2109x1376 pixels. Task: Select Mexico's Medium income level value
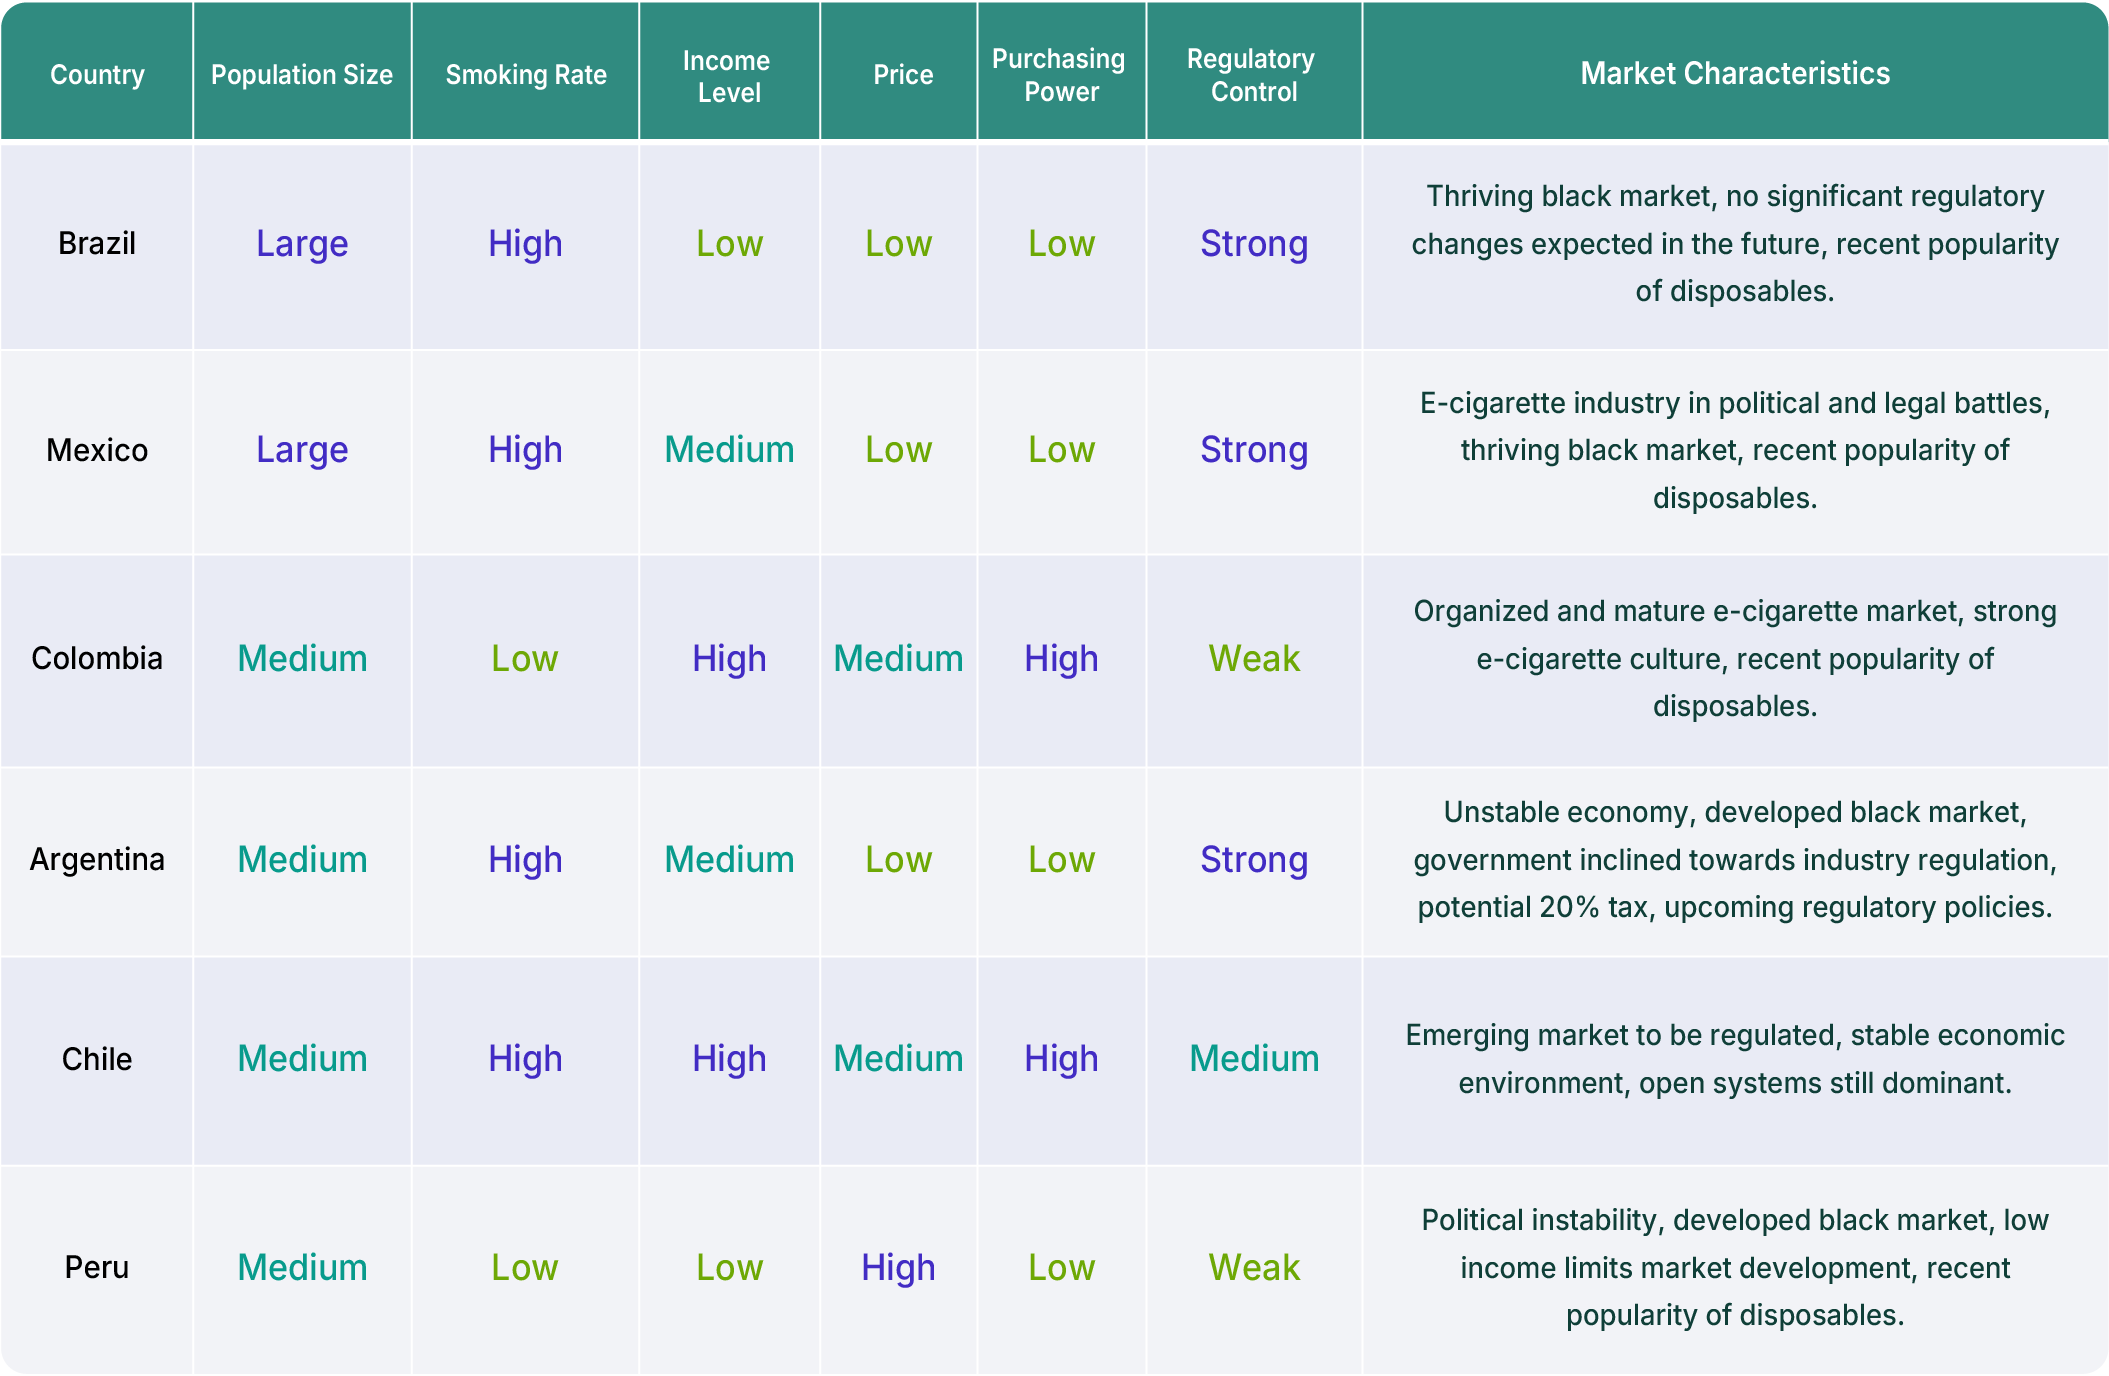coord(729,450)
